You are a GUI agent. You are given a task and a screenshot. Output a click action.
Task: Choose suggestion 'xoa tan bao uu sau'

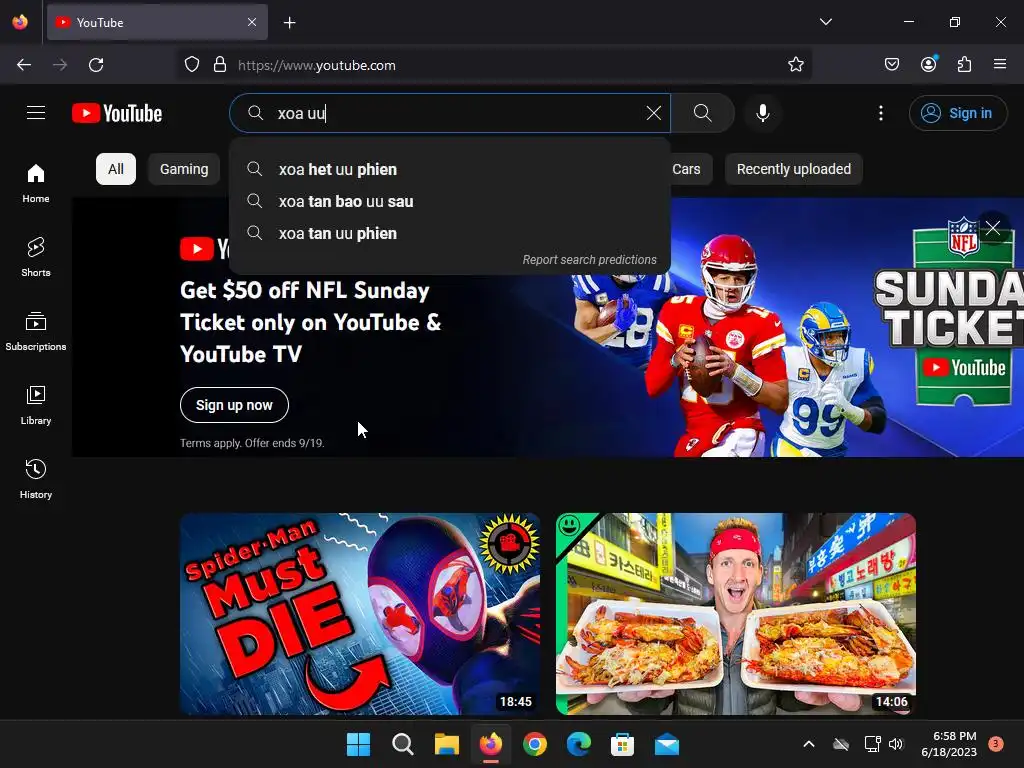pos(450,201)
